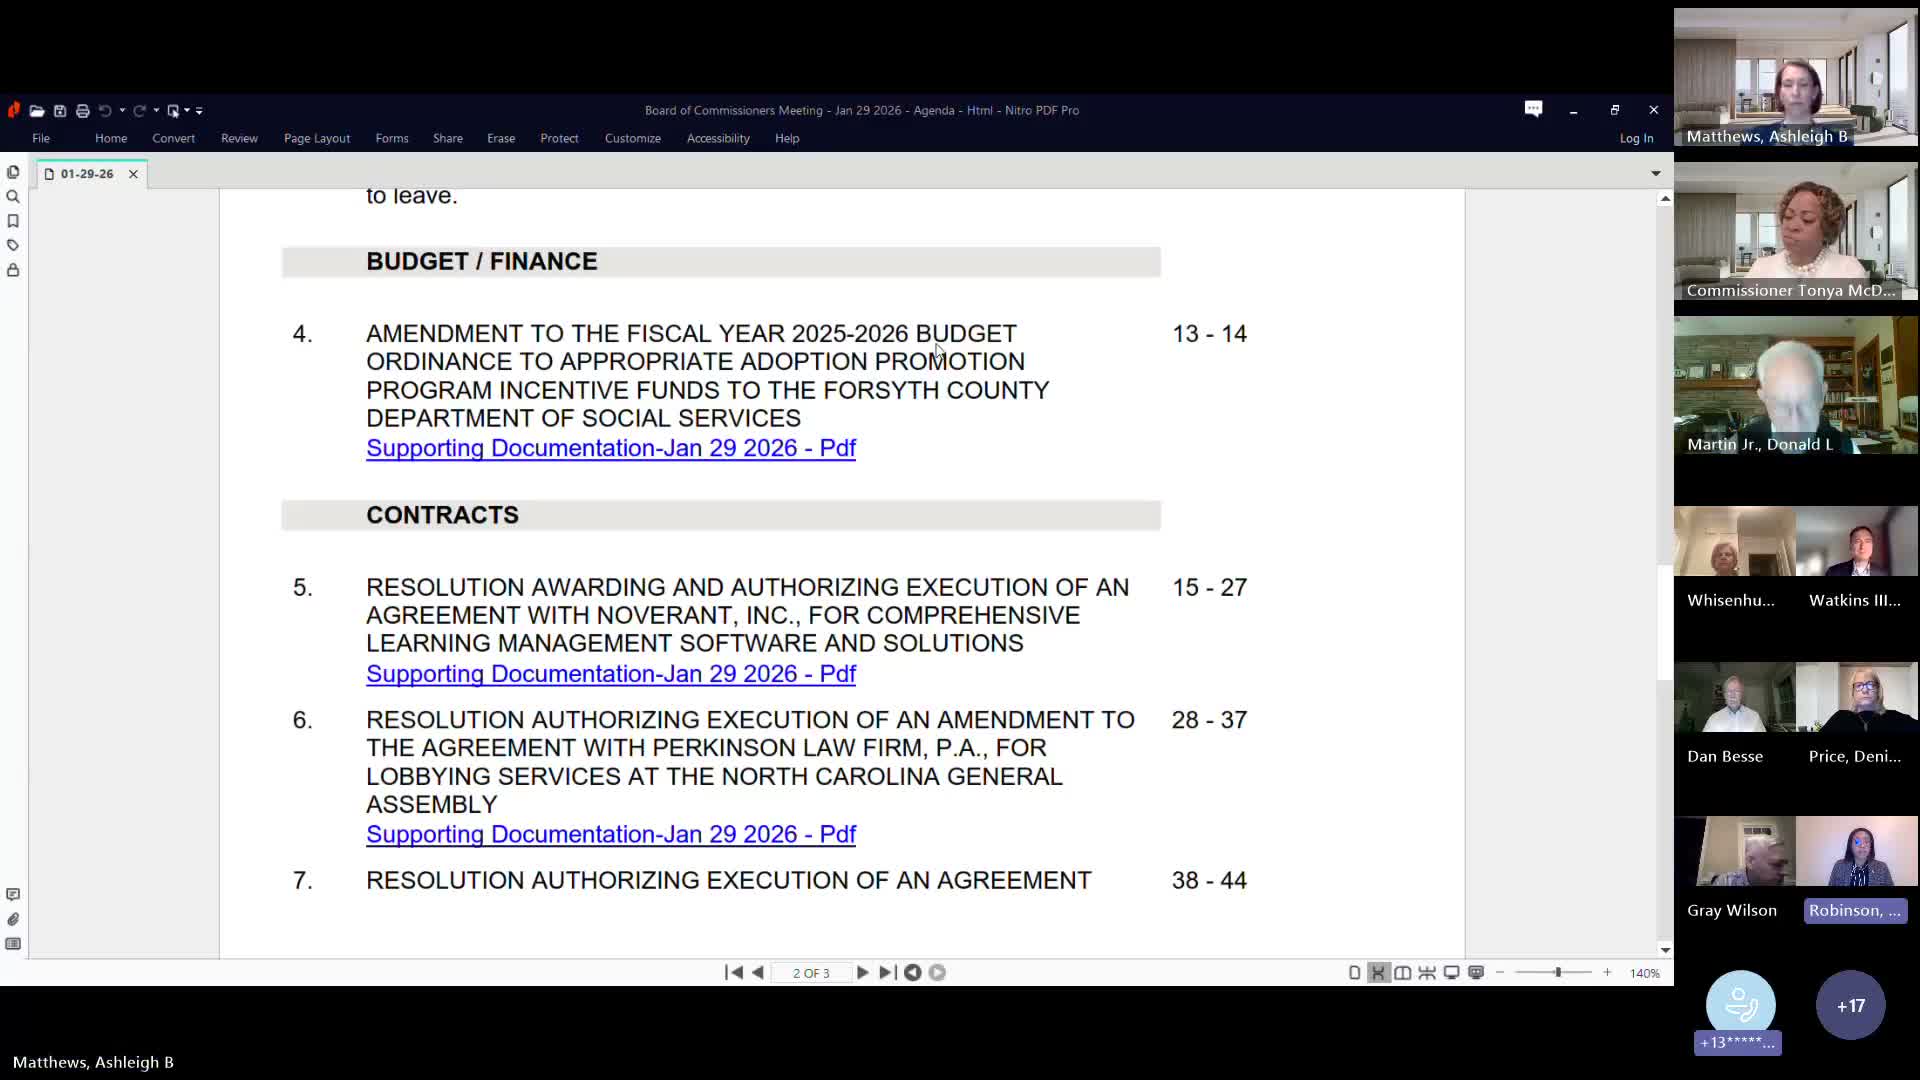
Task: Open the Convert ribbon tab
Action: tap(173, 138)
